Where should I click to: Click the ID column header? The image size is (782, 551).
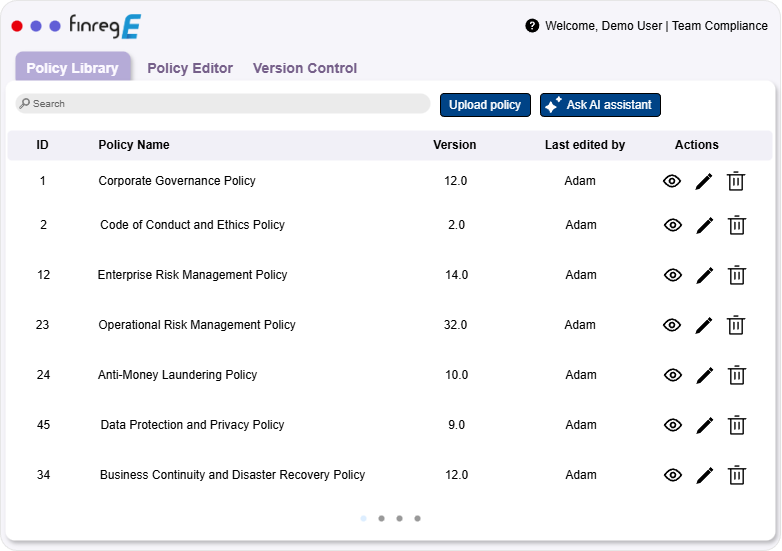coord(42,145)
